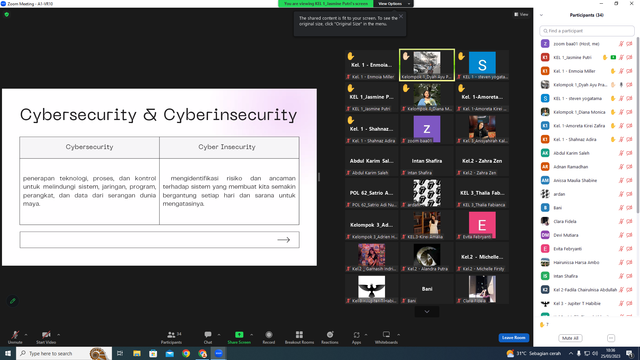
Task: Open the Chat panel
Action: (x=208, y=337)
